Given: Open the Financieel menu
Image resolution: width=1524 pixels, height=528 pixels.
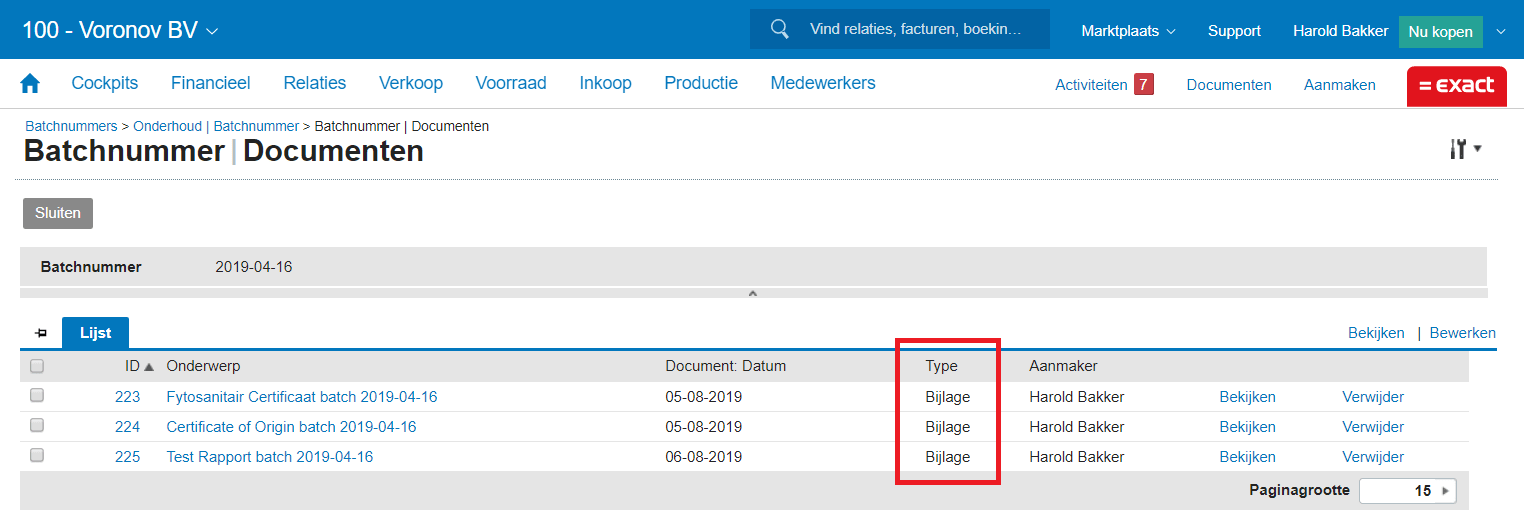Looking at the screenshot, I should click(210, 84).
